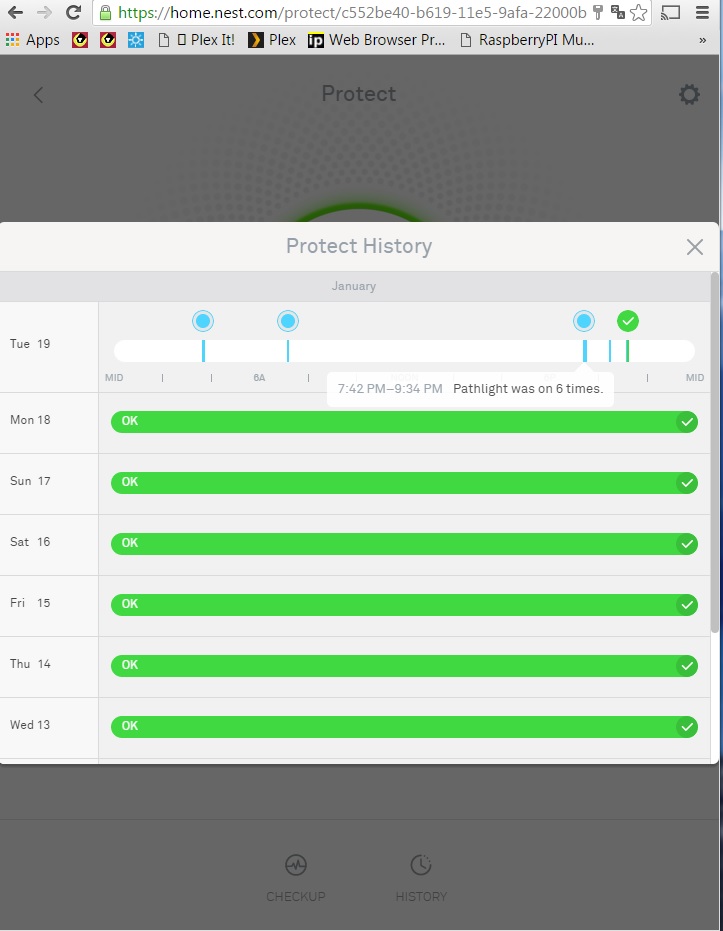Click the Fri 15 OK status bar
The width and height of the screenshot is (723, 931).
click(x=404, y=604)
